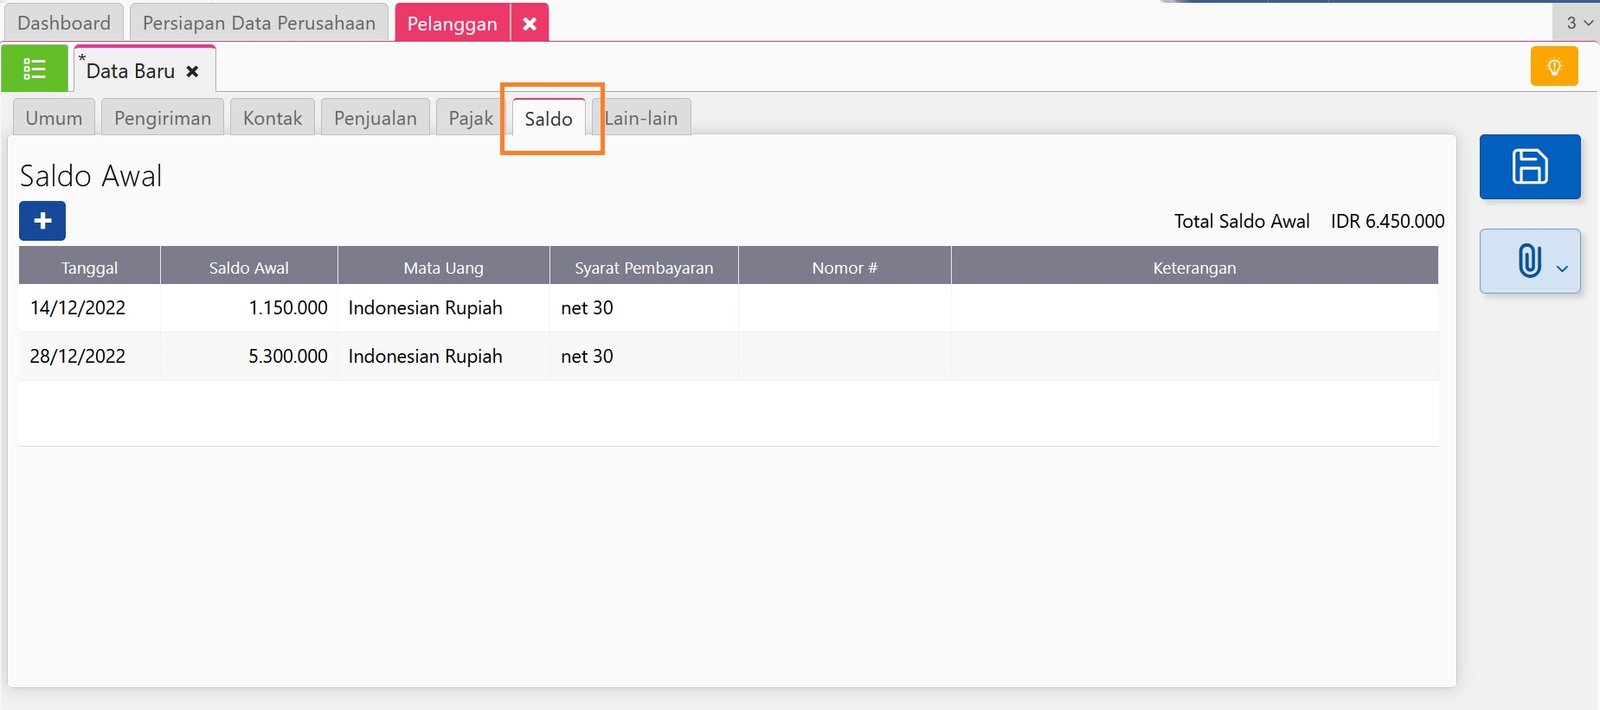1600x710 pixels.
Task: Open Persiapan Data Perusahaan tab
Action: 259,23
